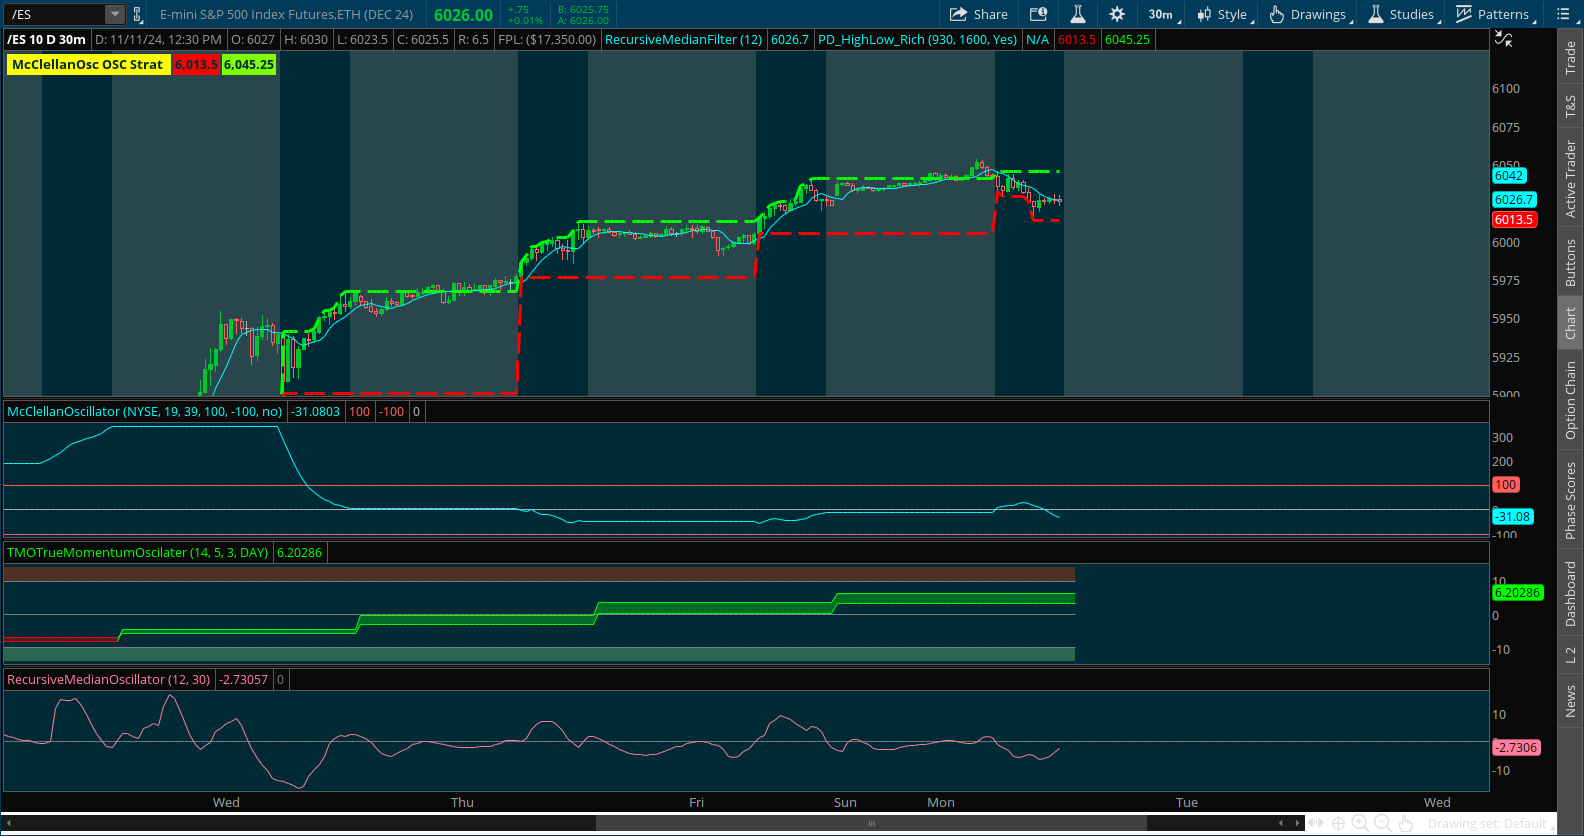This screenshot has width=1584, height=836.
Task: Click scroll left arrow at bottom-left
Action: coord(9,823)
